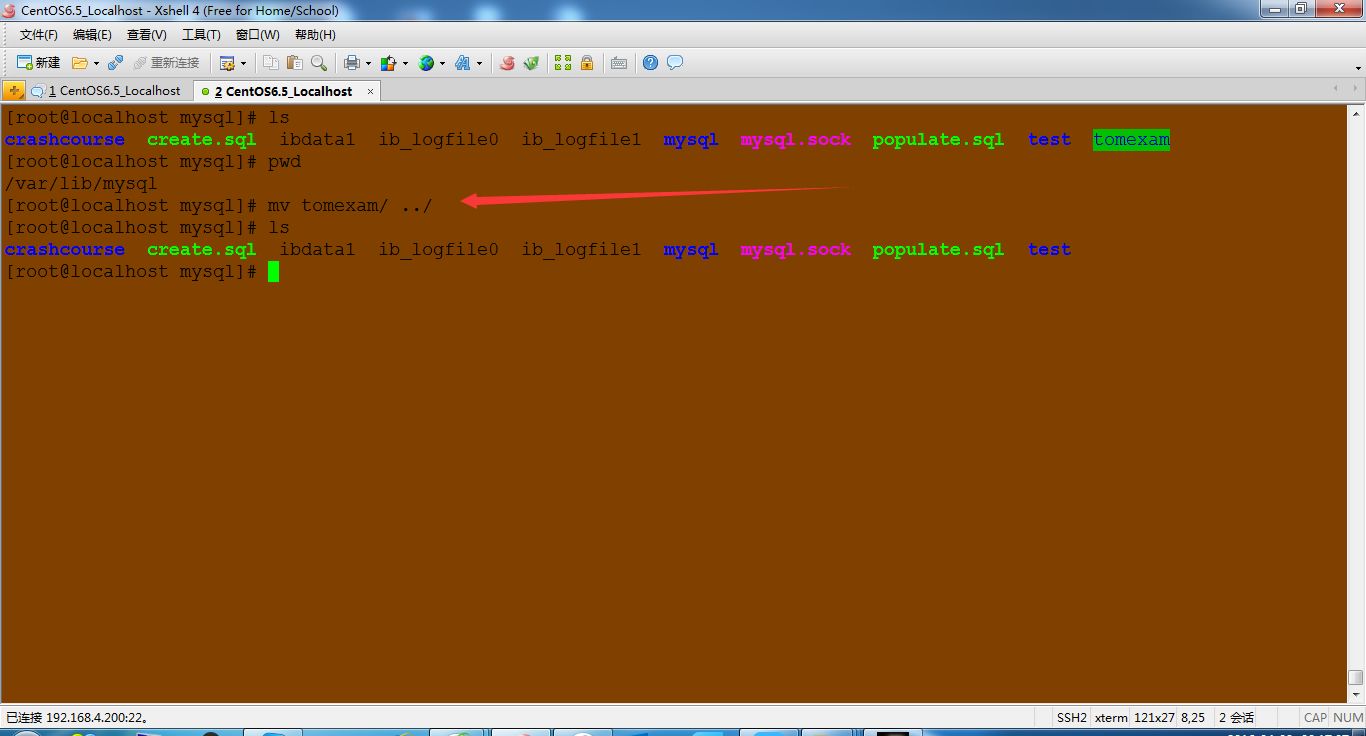Click mysql.sock in second ls output

(x=796, y=250)
